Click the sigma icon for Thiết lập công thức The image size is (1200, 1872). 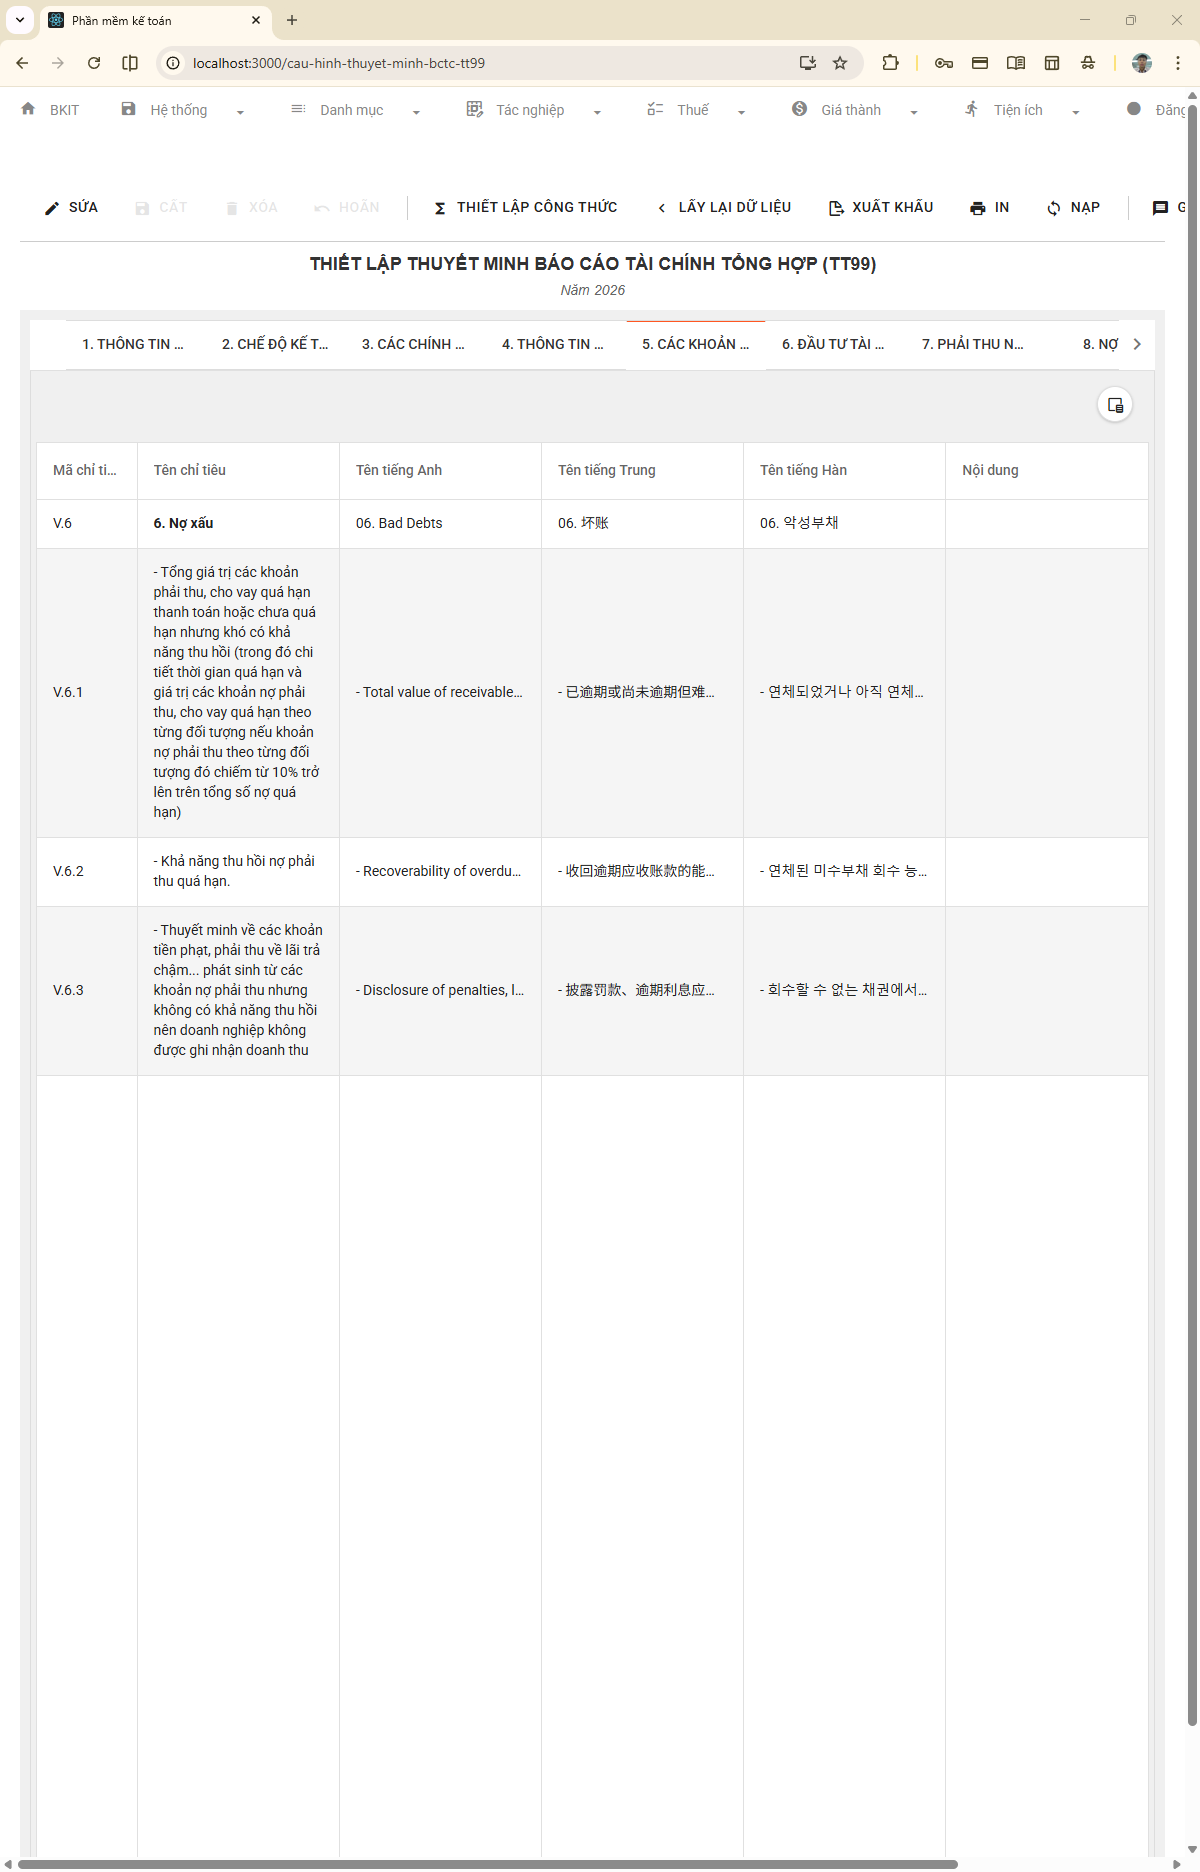tap(440, 208)
